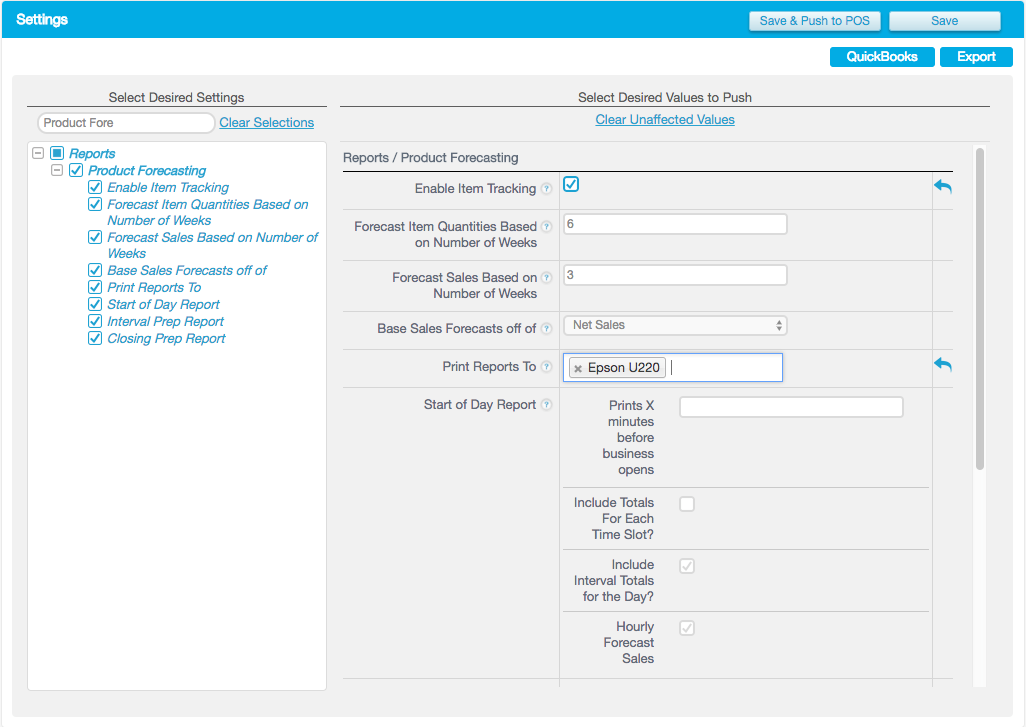Viewport: 1026px width, 727px height.
Task: Collapse the Product Forecasting tree node
Action: click(56, 170)
